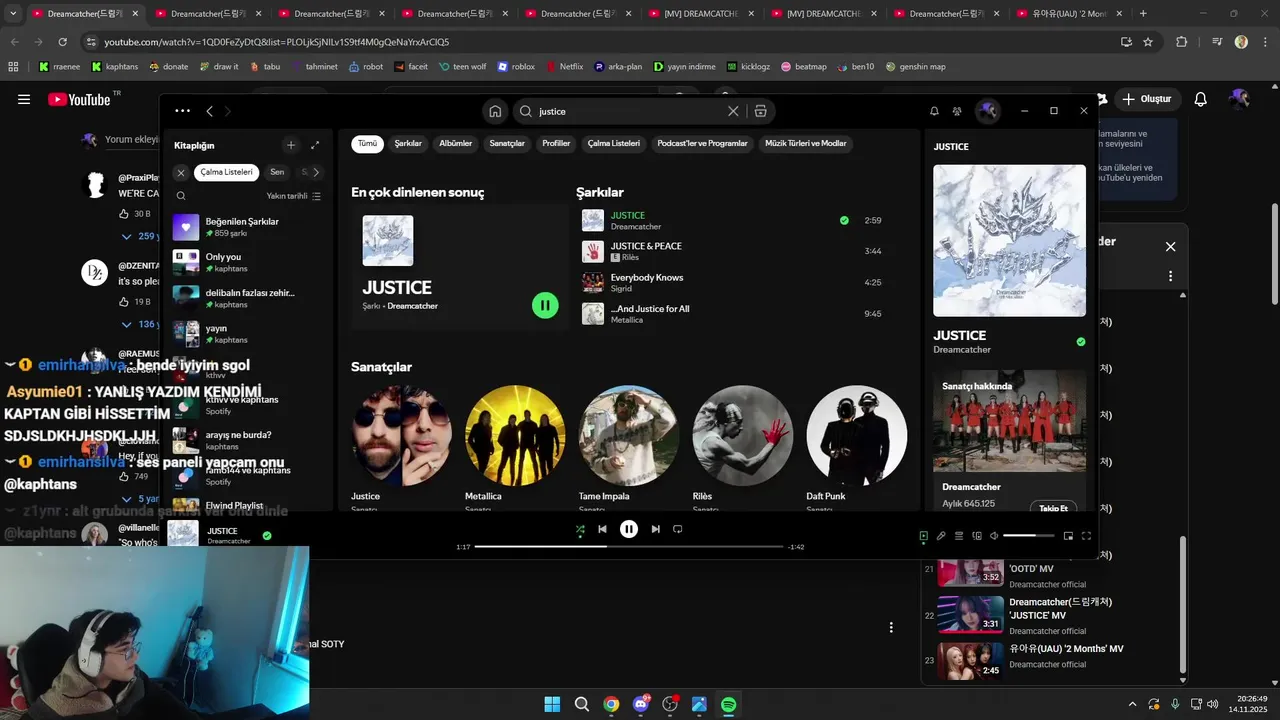
Task: Open Friend Activity icon in Spotify
Action: coord(957,111)
